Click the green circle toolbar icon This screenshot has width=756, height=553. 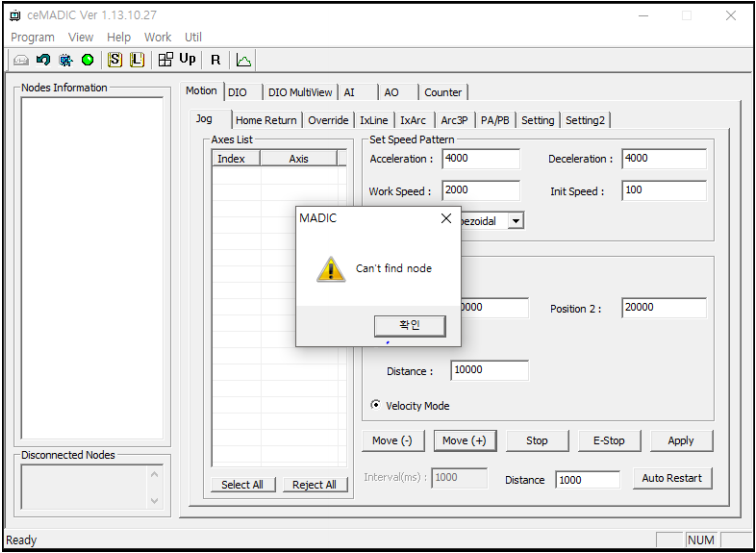(x=88, y=60)
